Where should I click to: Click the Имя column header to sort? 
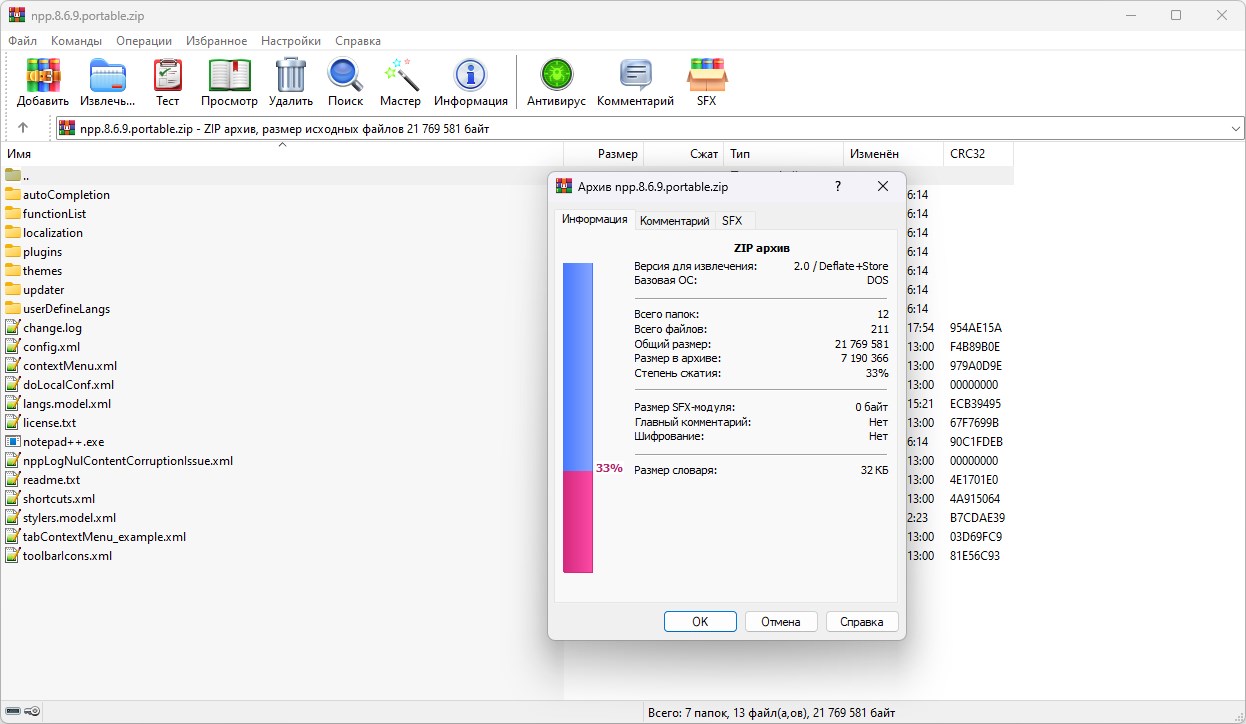[20, 154]
